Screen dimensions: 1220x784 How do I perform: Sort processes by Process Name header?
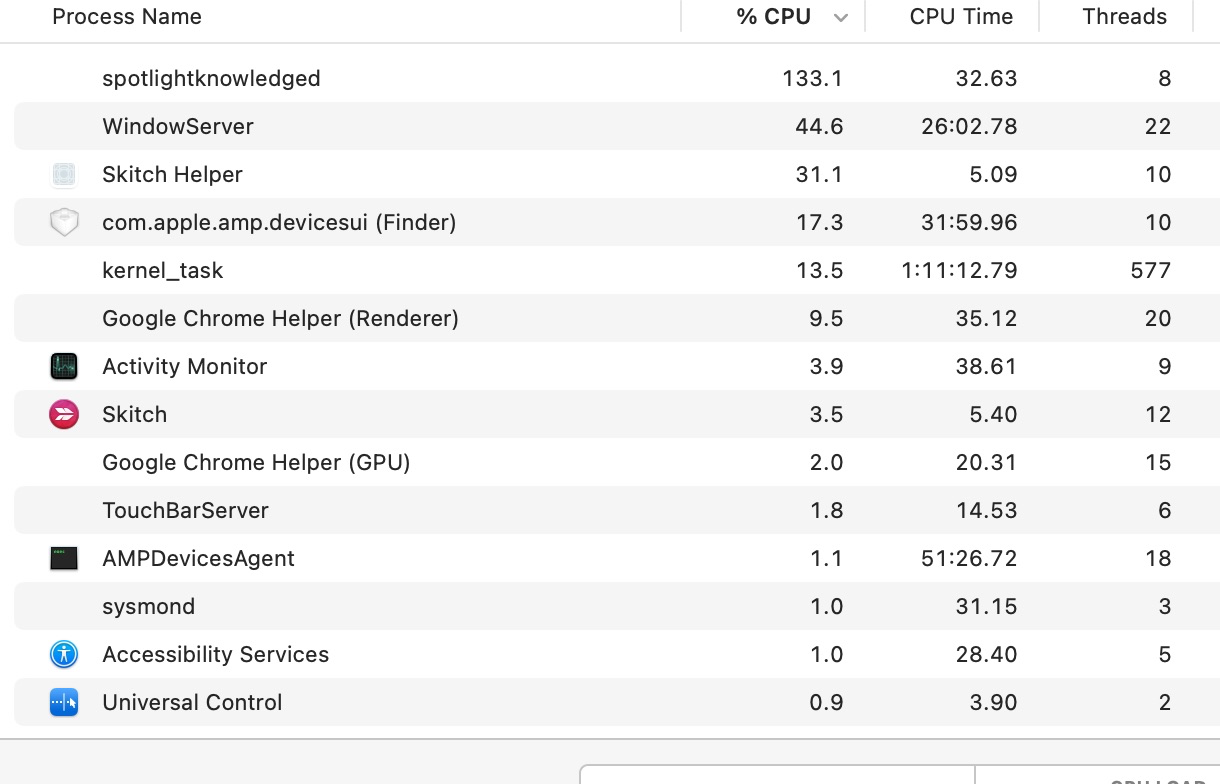[x=127, y=17]
